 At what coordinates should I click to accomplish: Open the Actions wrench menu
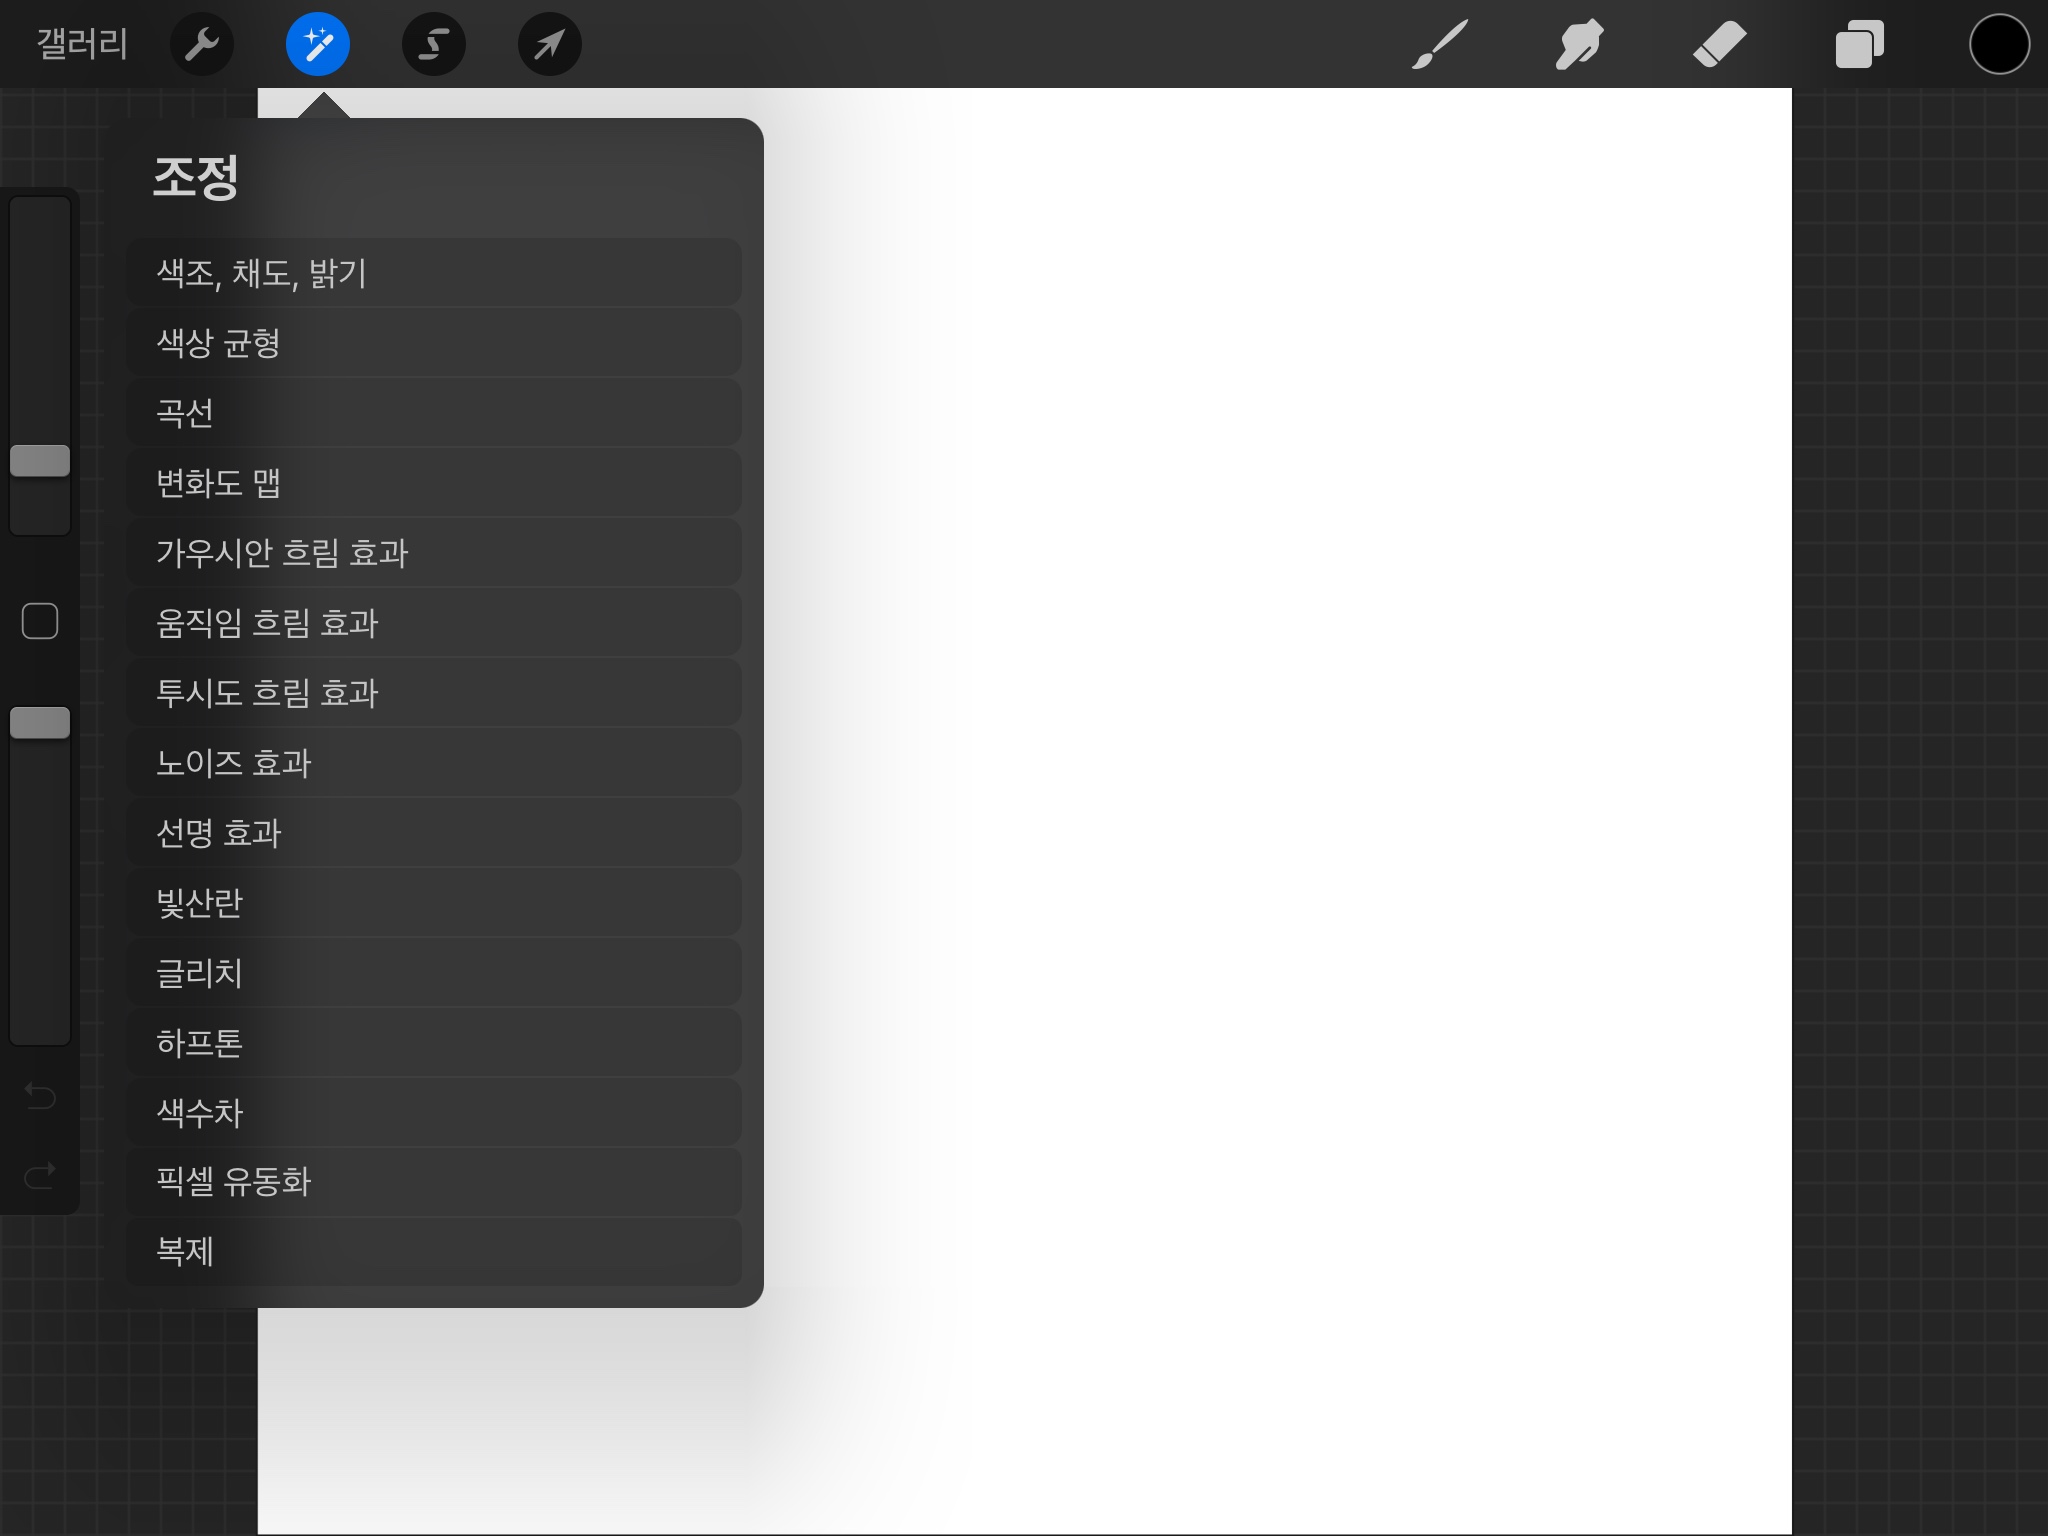click(202, 44)
